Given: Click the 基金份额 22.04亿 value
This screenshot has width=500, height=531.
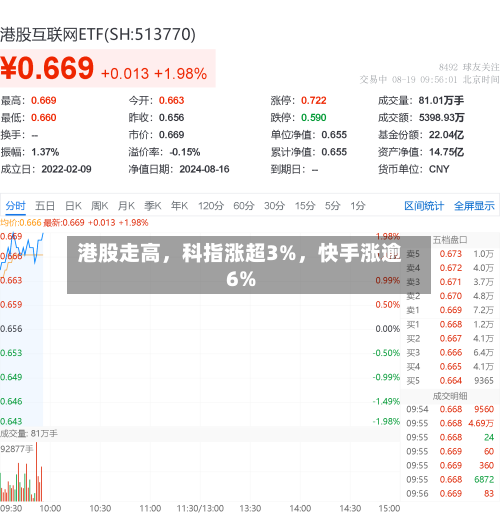Looking at the screenshot, I should point(446,135).
